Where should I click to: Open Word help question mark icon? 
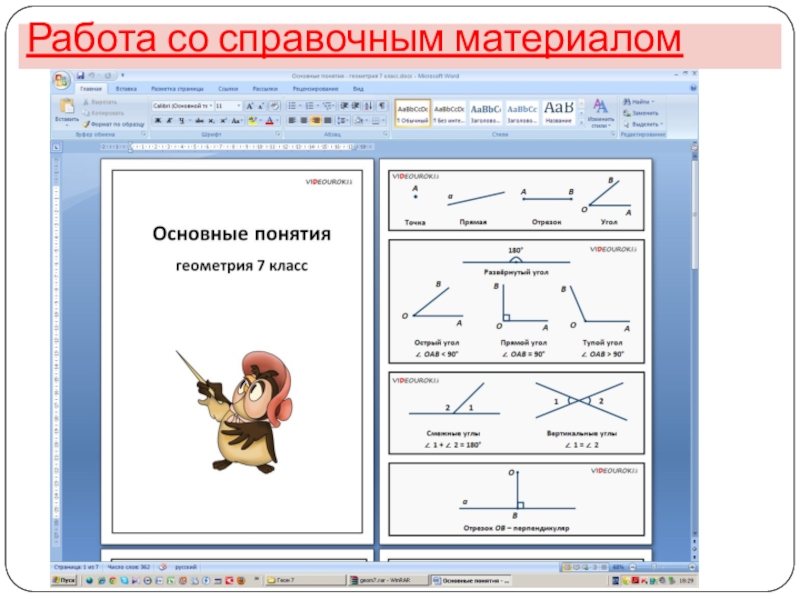[693, 88]
